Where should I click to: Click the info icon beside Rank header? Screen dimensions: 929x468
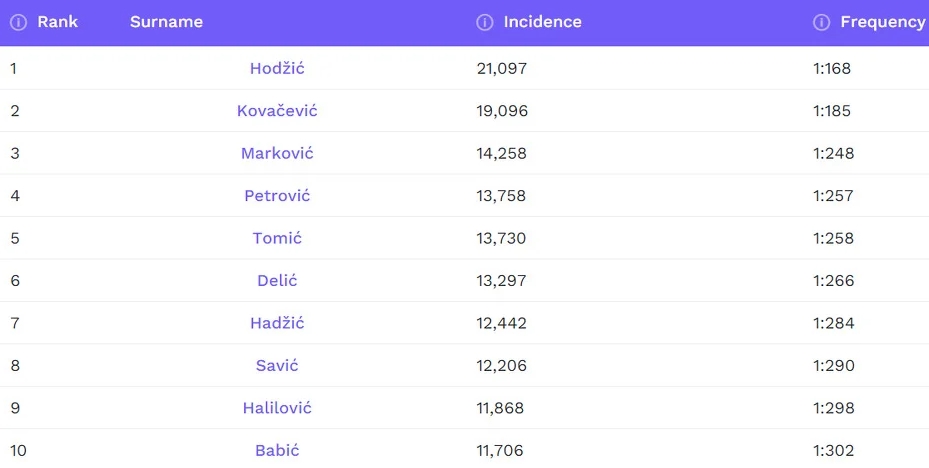pyautogui.click(x=18, y=22)
